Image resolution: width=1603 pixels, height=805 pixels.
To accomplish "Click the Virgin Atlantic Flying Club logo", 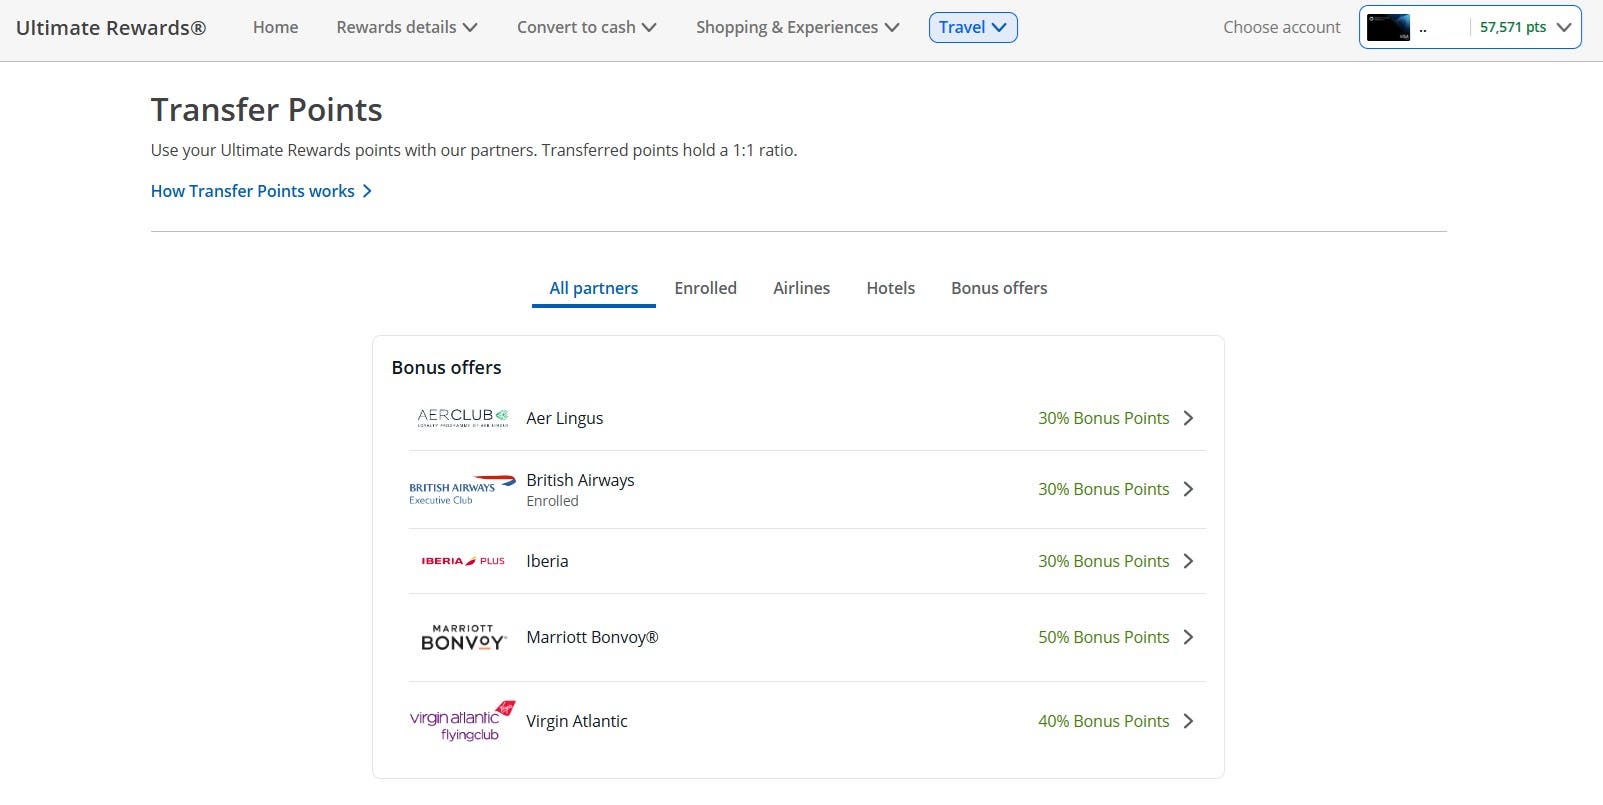I will click(x=462, y=721).
